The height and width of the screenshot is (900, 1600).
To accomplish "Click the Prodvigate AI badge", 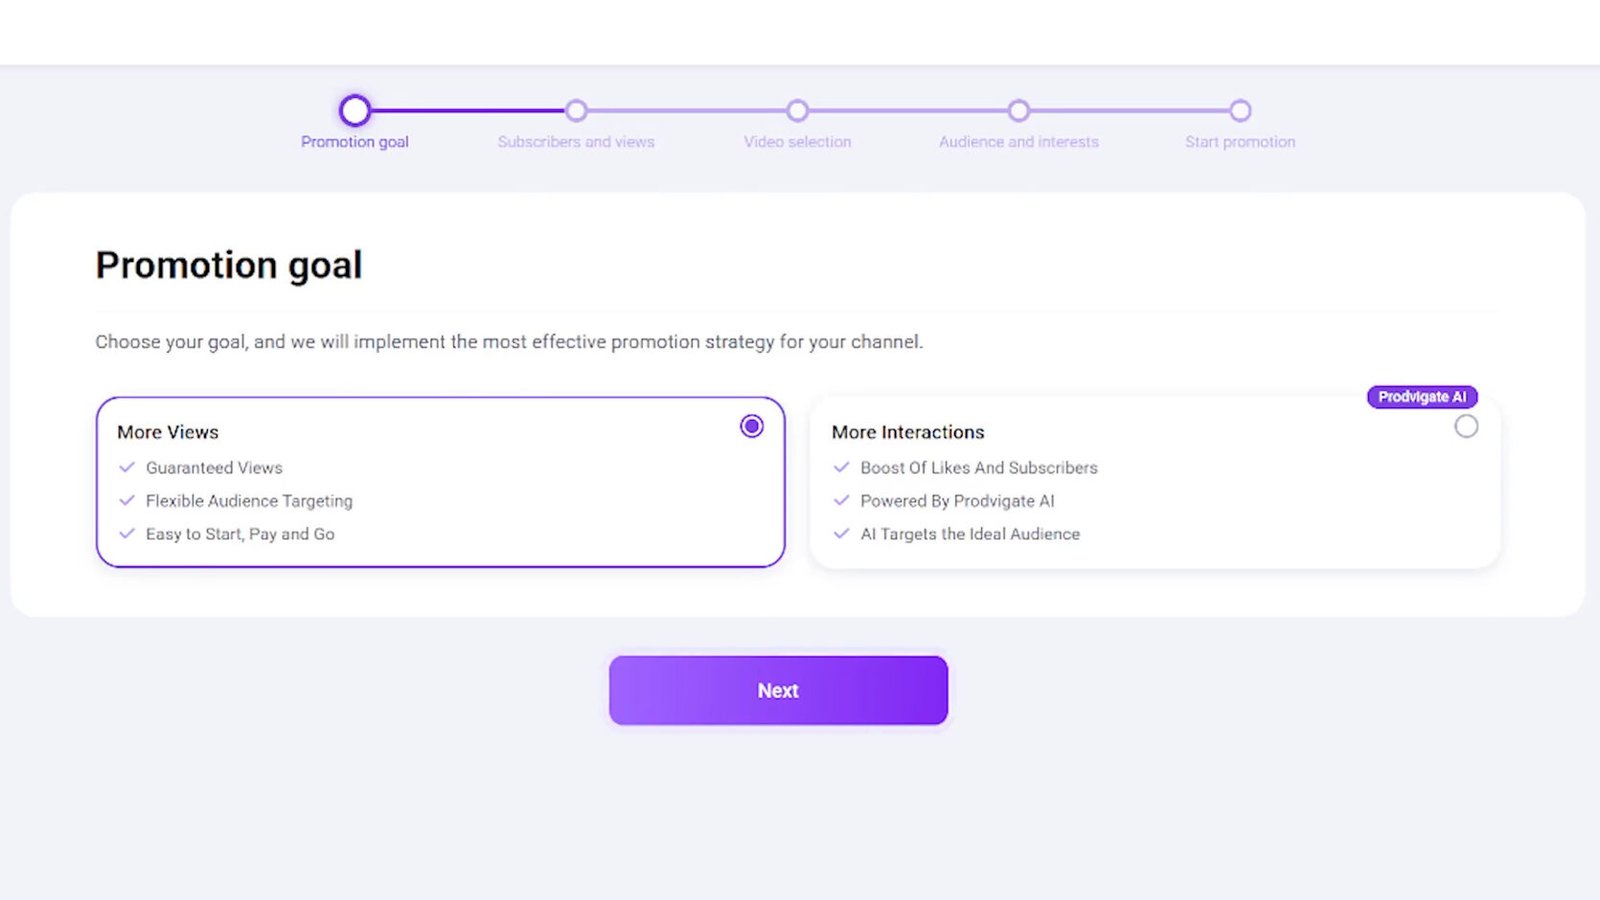I will coord(1422,397).
